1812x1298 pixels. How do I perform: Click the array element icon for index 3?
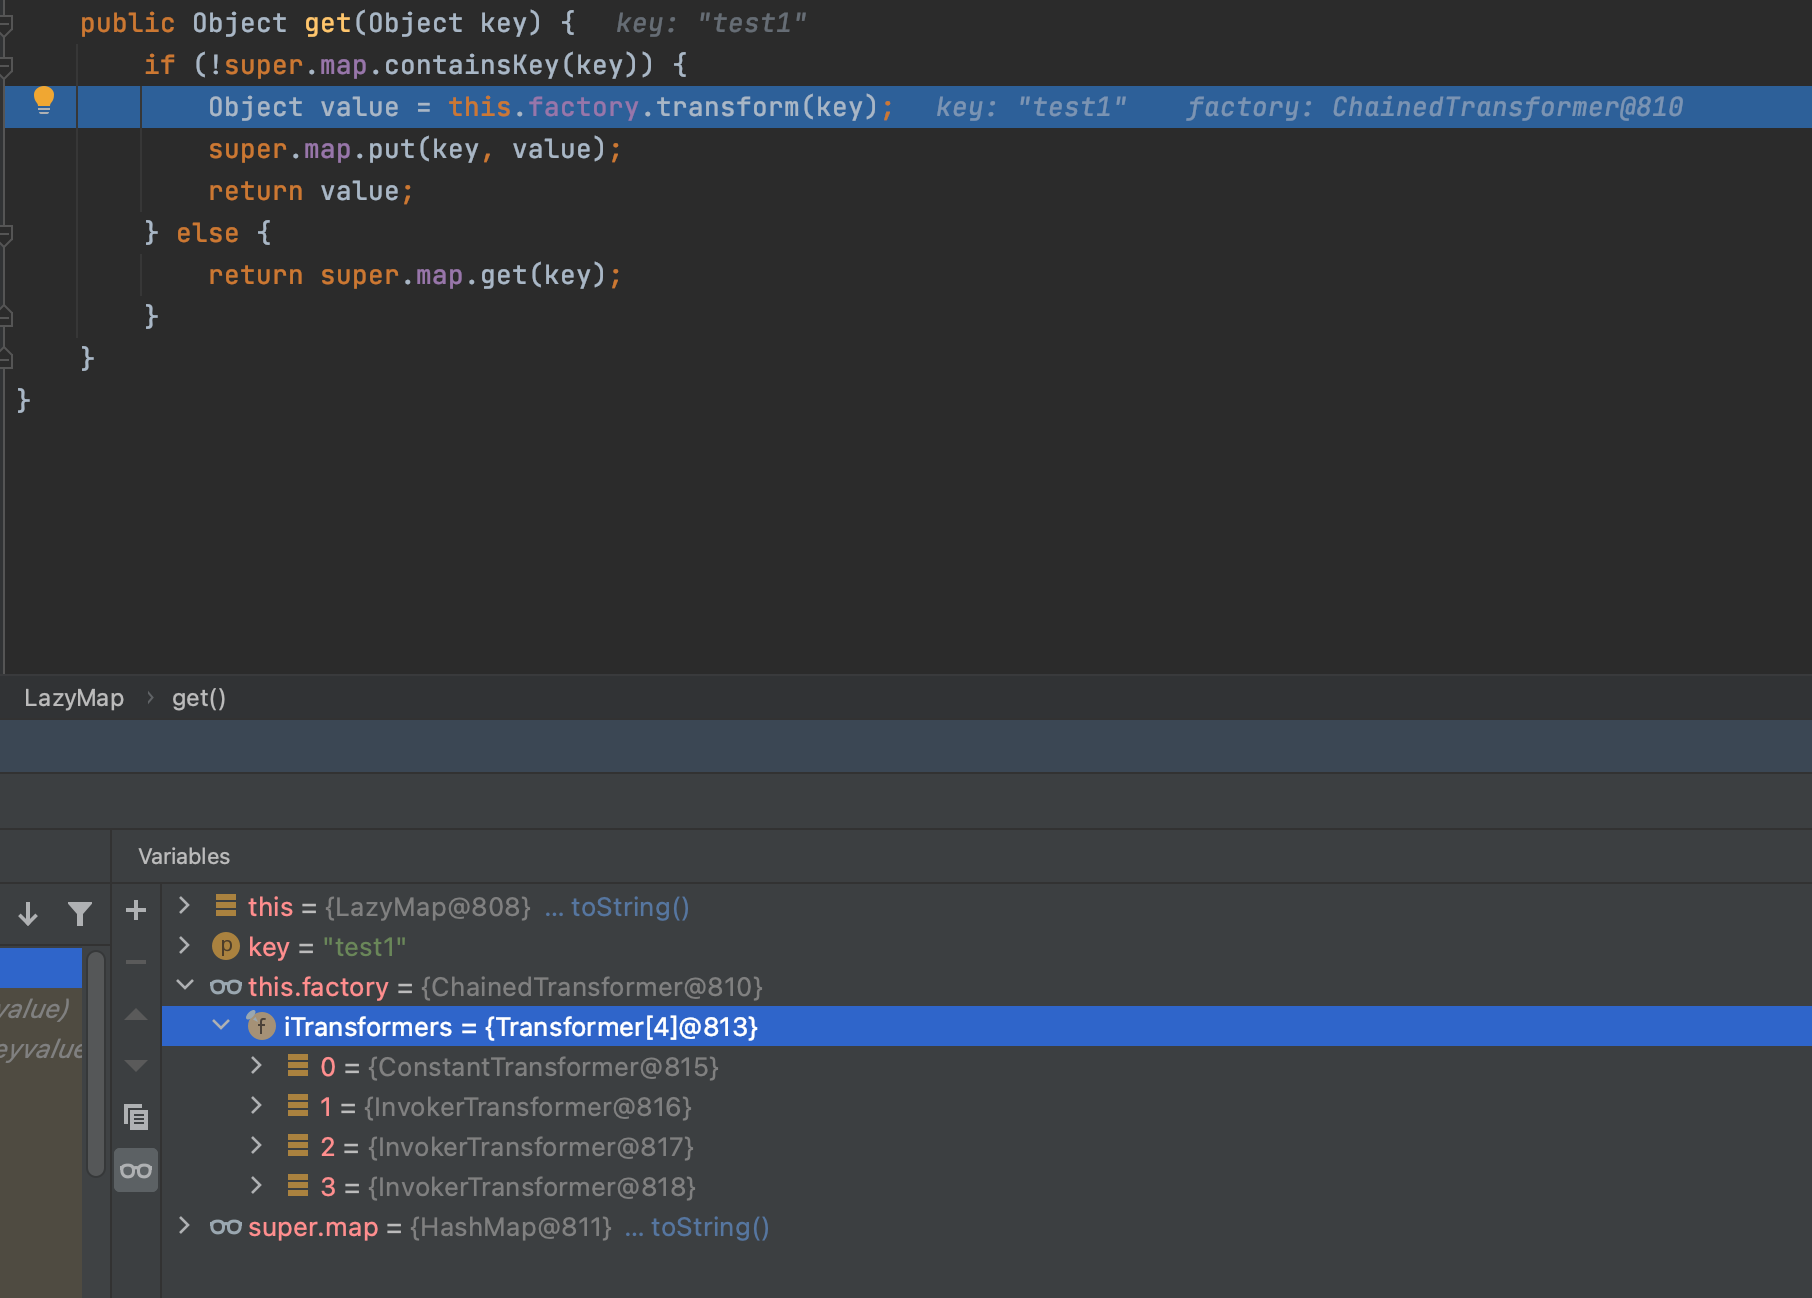298,1186
